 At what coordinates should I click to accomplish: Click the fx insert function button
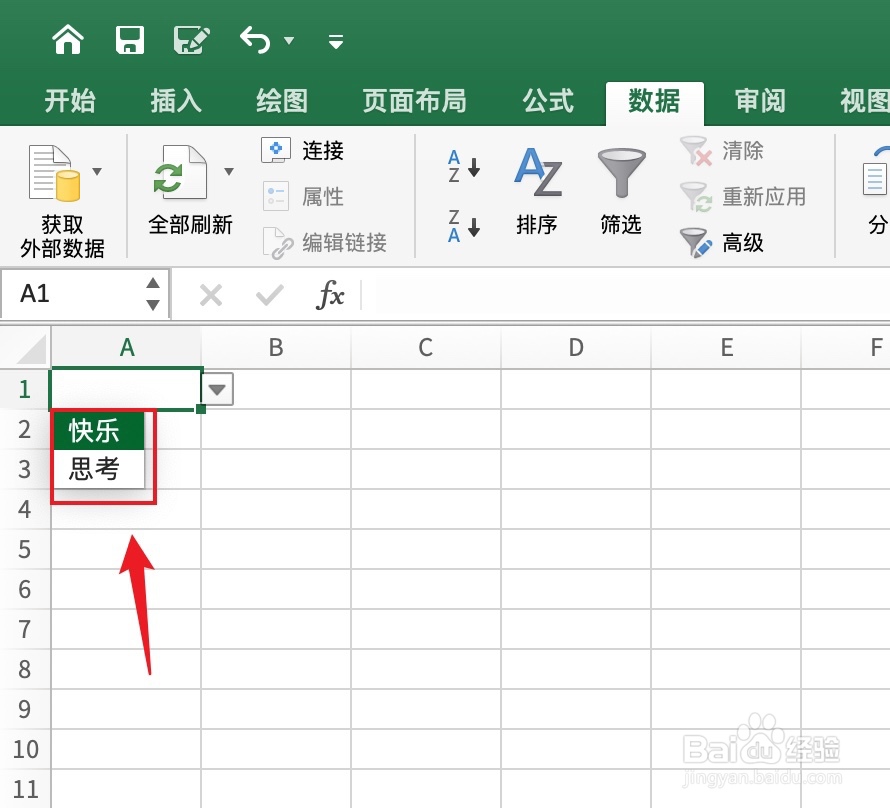(330, 296)
